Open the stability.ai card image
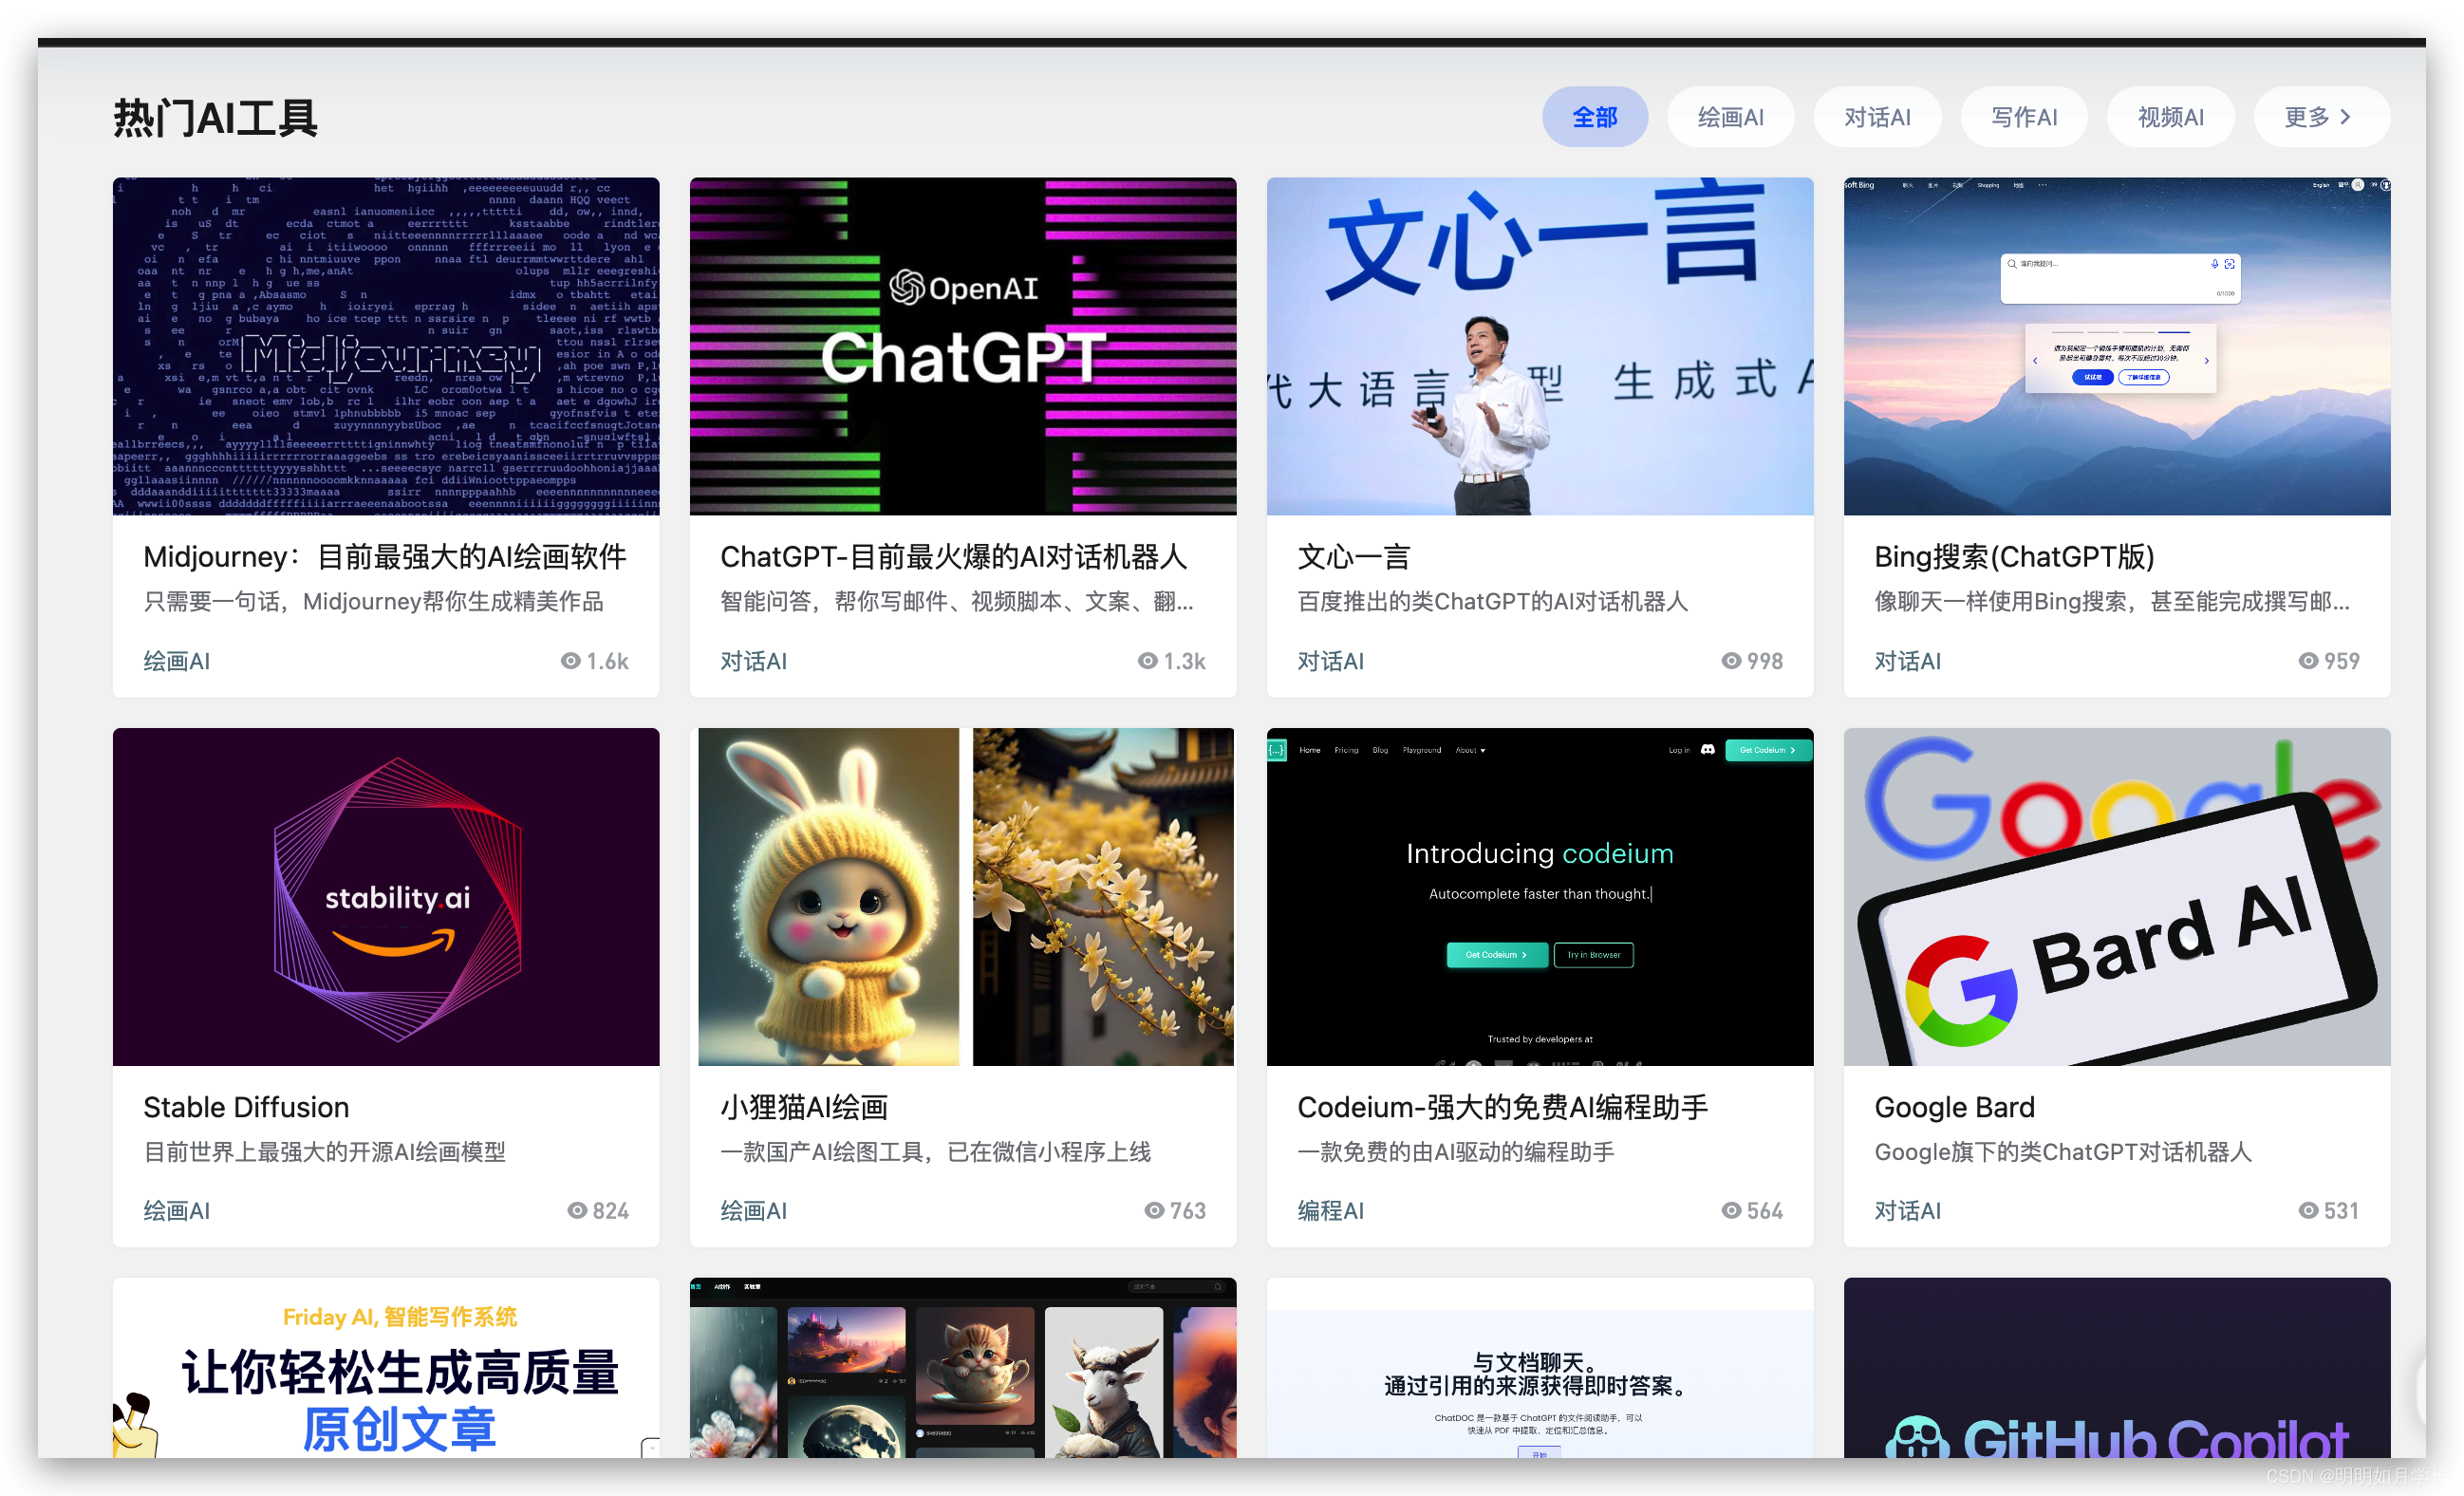The width and height of the screenshot is (2464, 1496). (386, 896)
